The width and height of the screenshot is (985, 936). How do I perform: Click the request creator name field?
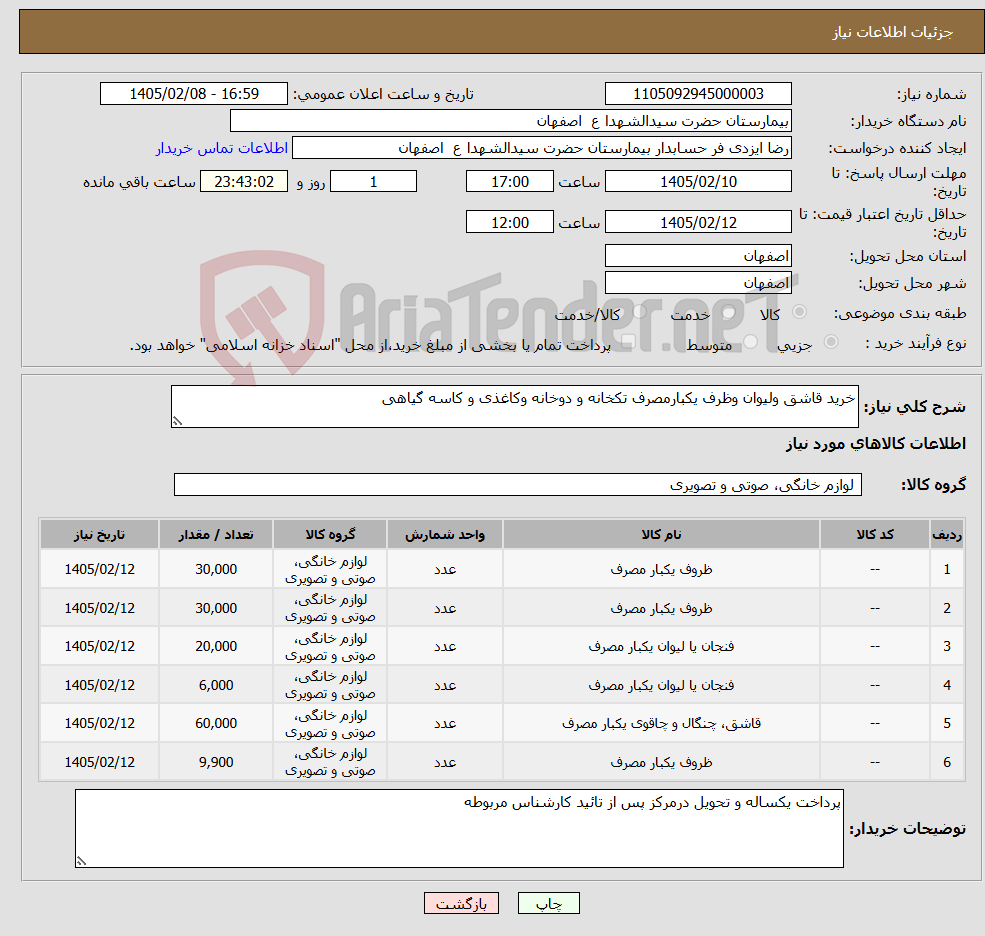541,148
